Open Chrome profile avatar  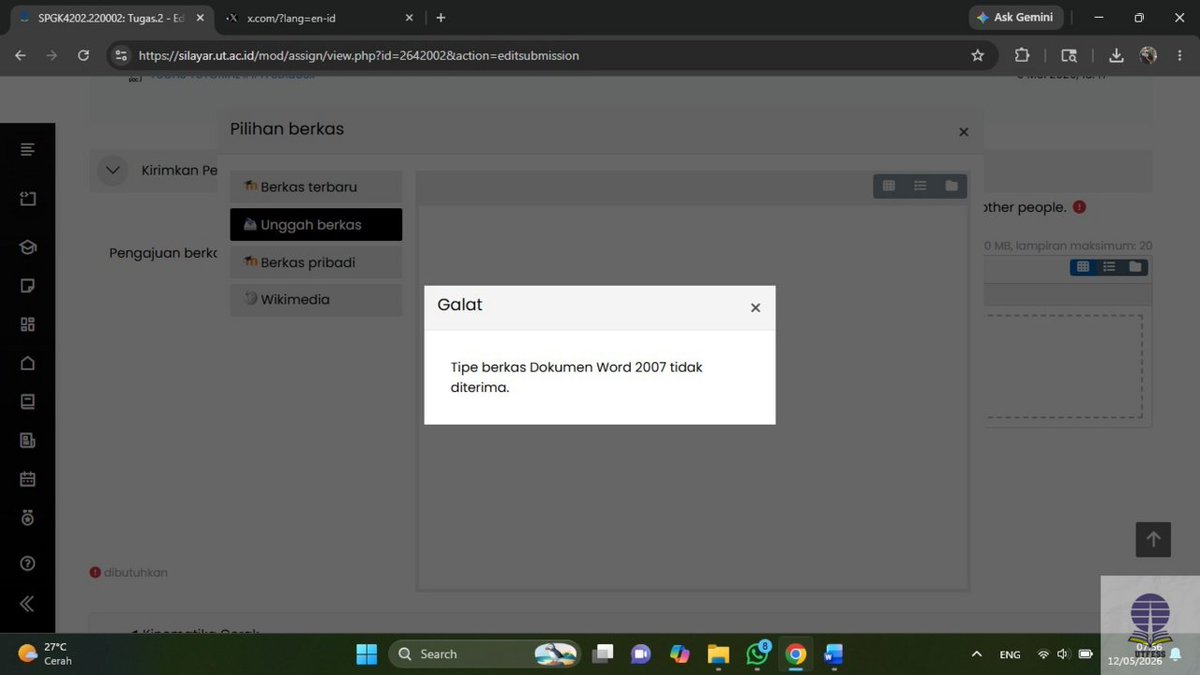(1148, 56)
